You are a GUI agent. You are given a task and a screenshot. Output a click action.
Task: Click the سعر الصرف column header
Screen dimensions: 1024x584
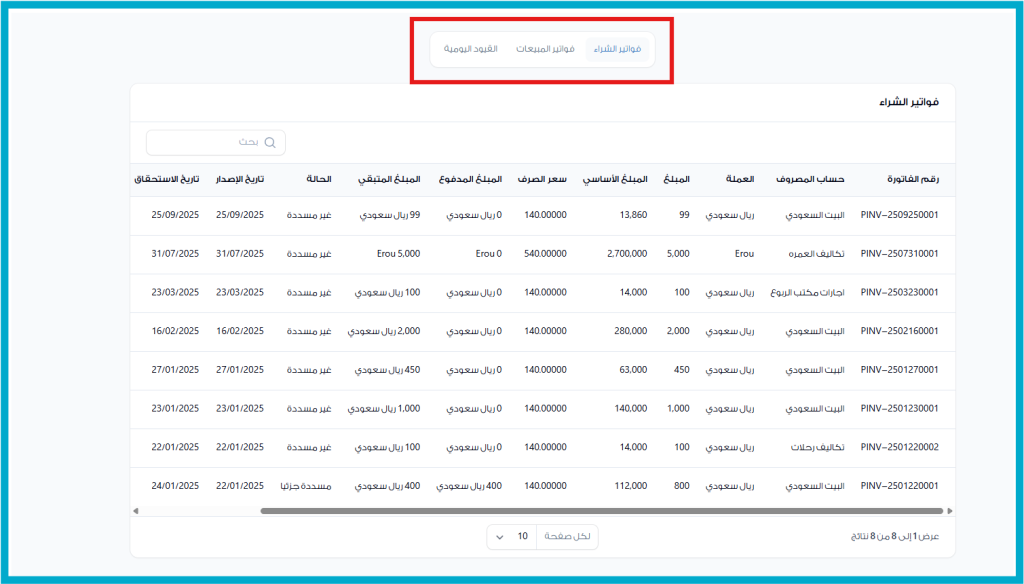[x=542, y=180]
